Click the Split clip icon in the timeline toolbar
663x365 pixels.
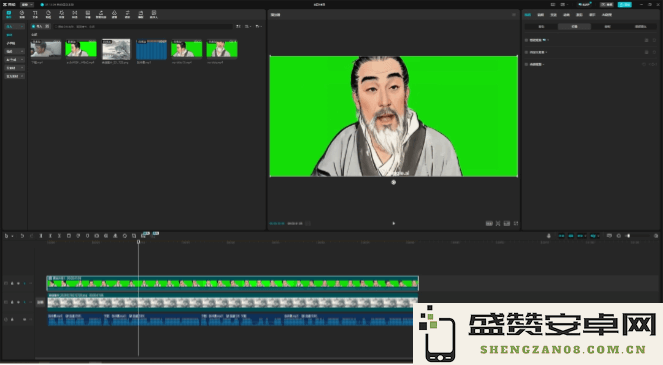point(41,236)
